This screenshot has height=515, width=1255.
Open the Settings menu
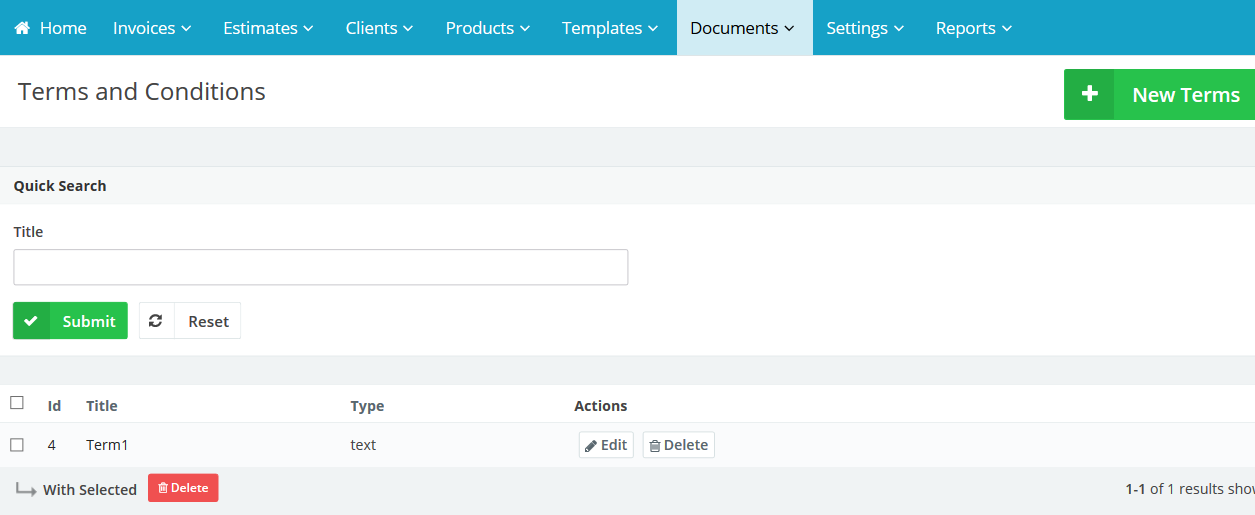tap(865, 28)
